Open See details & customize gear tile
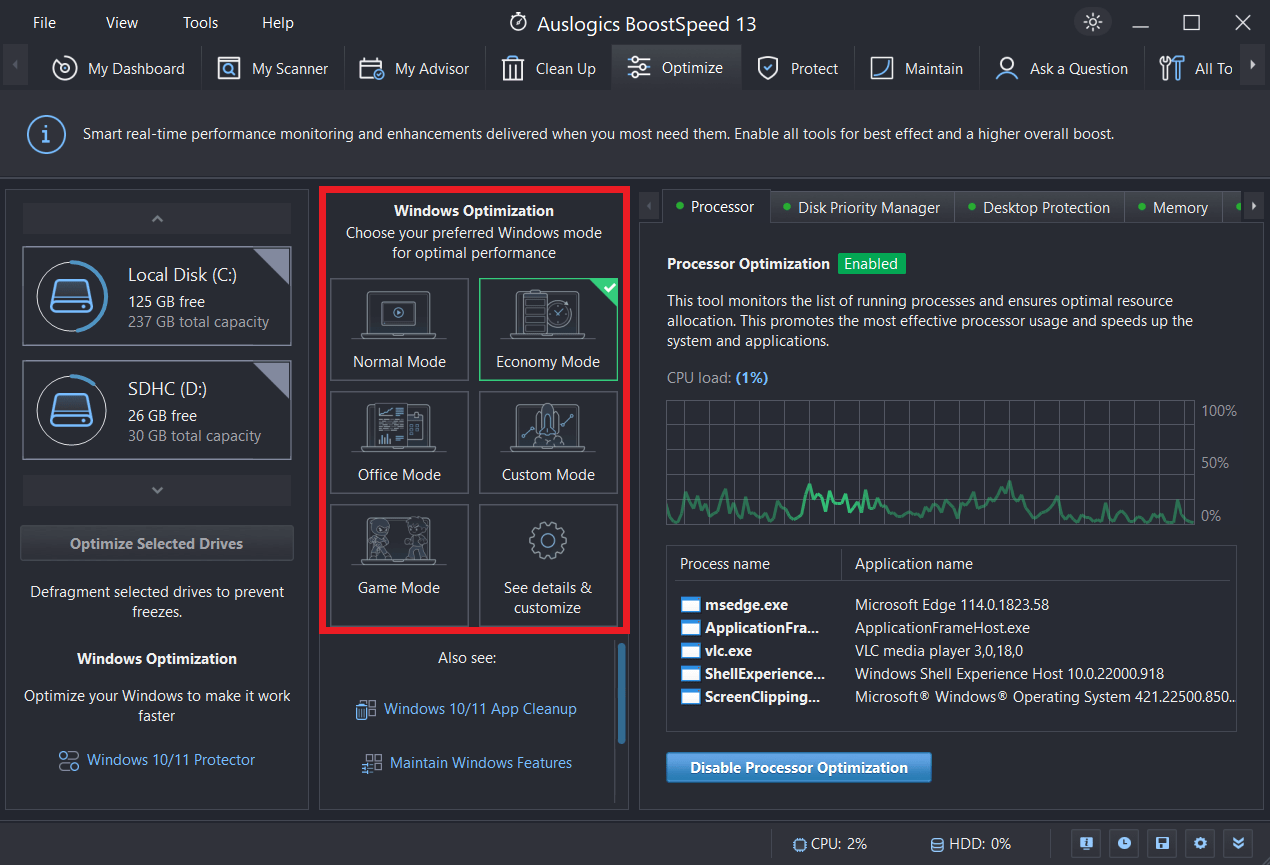Screen dimensions: 1270x865 (x=548, y=565)
